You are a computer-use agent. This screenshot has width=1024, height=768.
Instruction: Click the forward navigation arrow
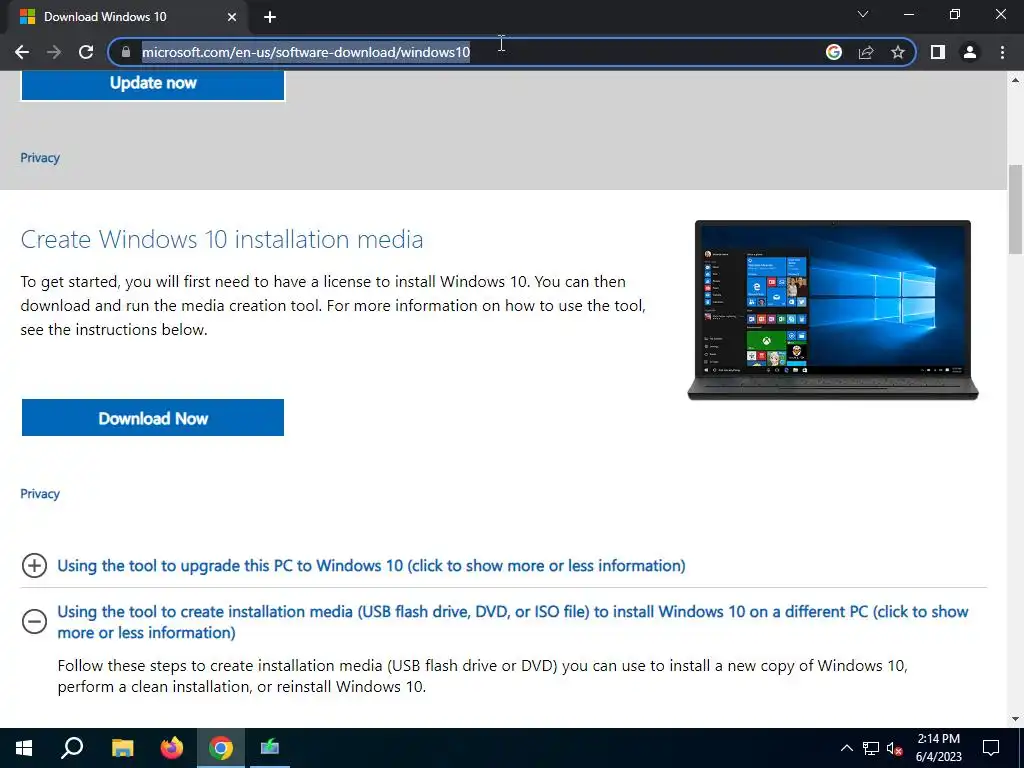(54, 52)
